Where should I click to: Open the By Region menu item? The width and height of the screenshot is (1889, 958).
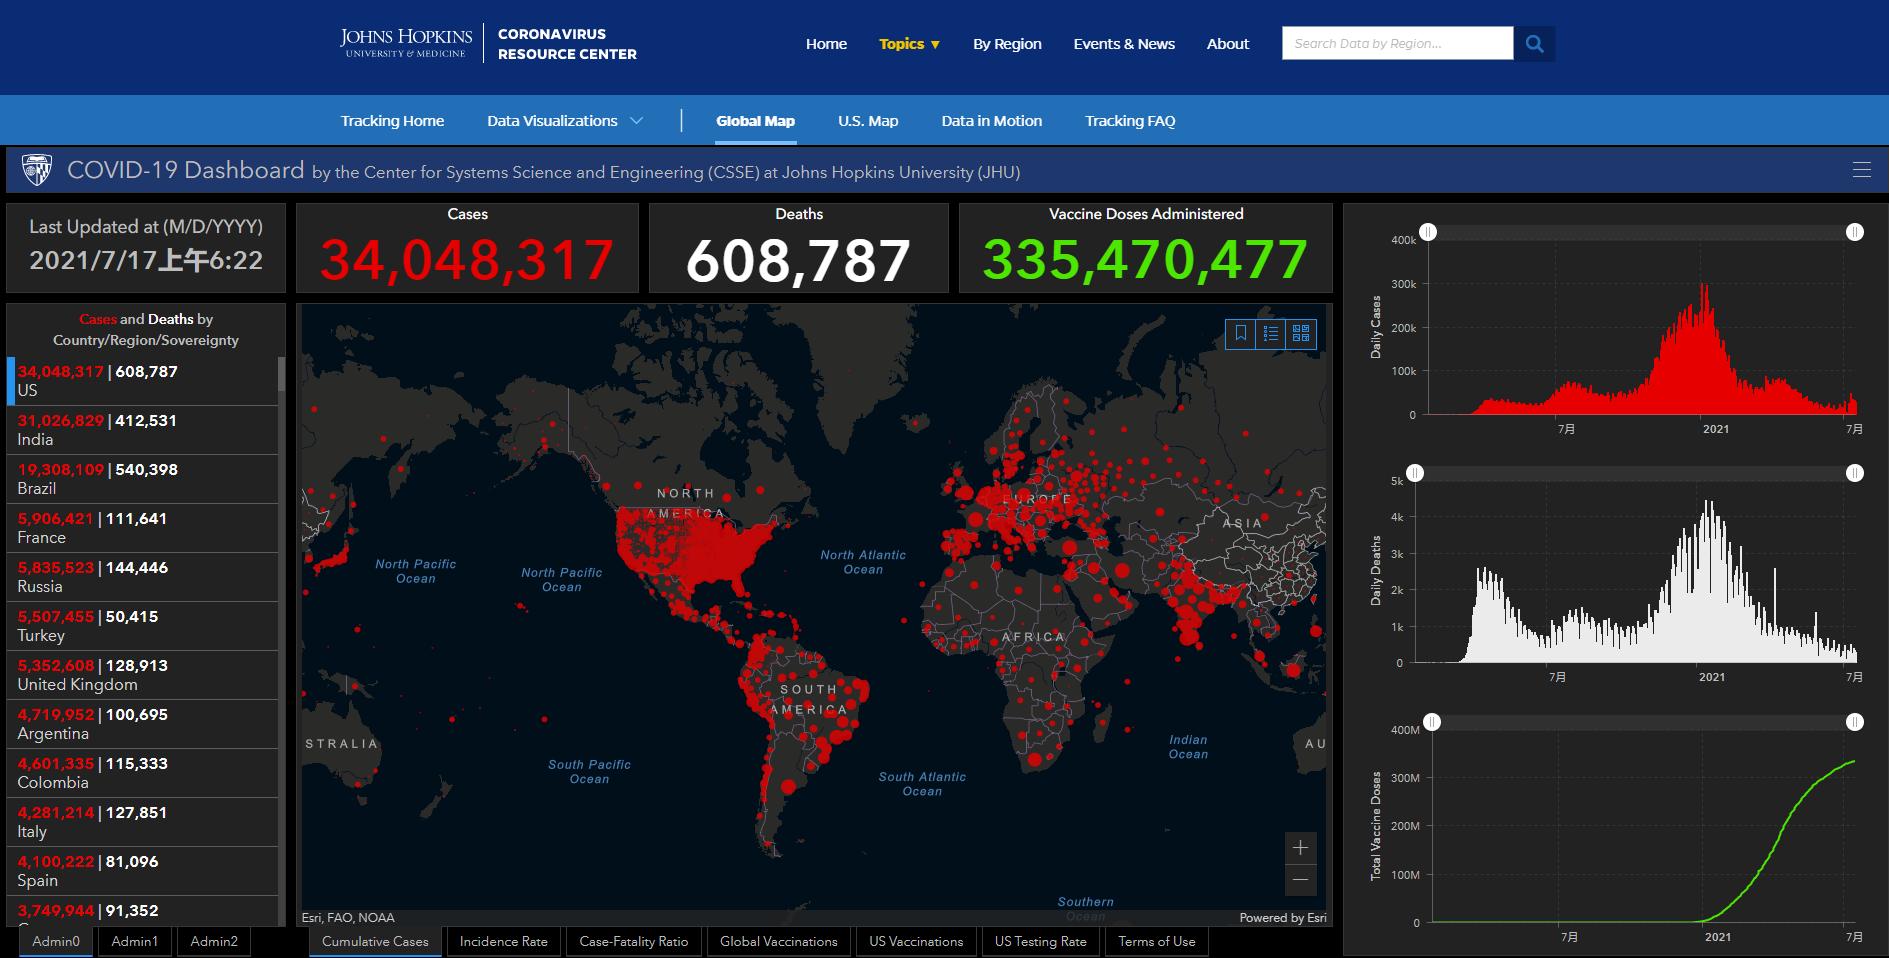tap(1007, 44)
